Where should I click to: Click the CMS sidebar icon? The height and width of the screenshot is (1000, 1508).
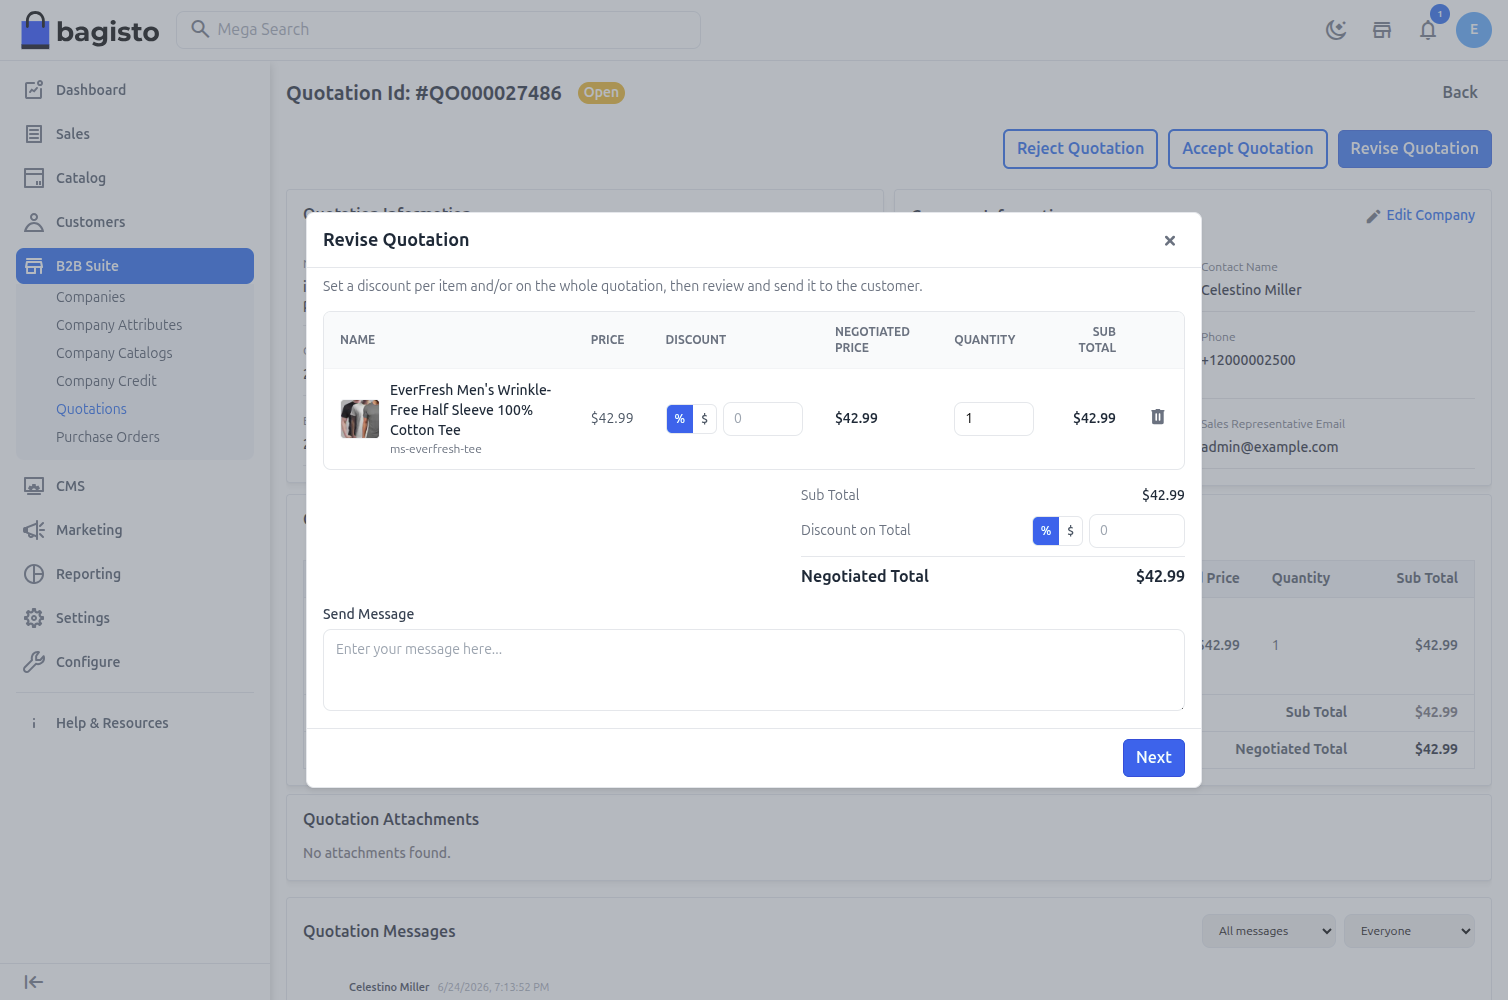(x=34, y=486)
